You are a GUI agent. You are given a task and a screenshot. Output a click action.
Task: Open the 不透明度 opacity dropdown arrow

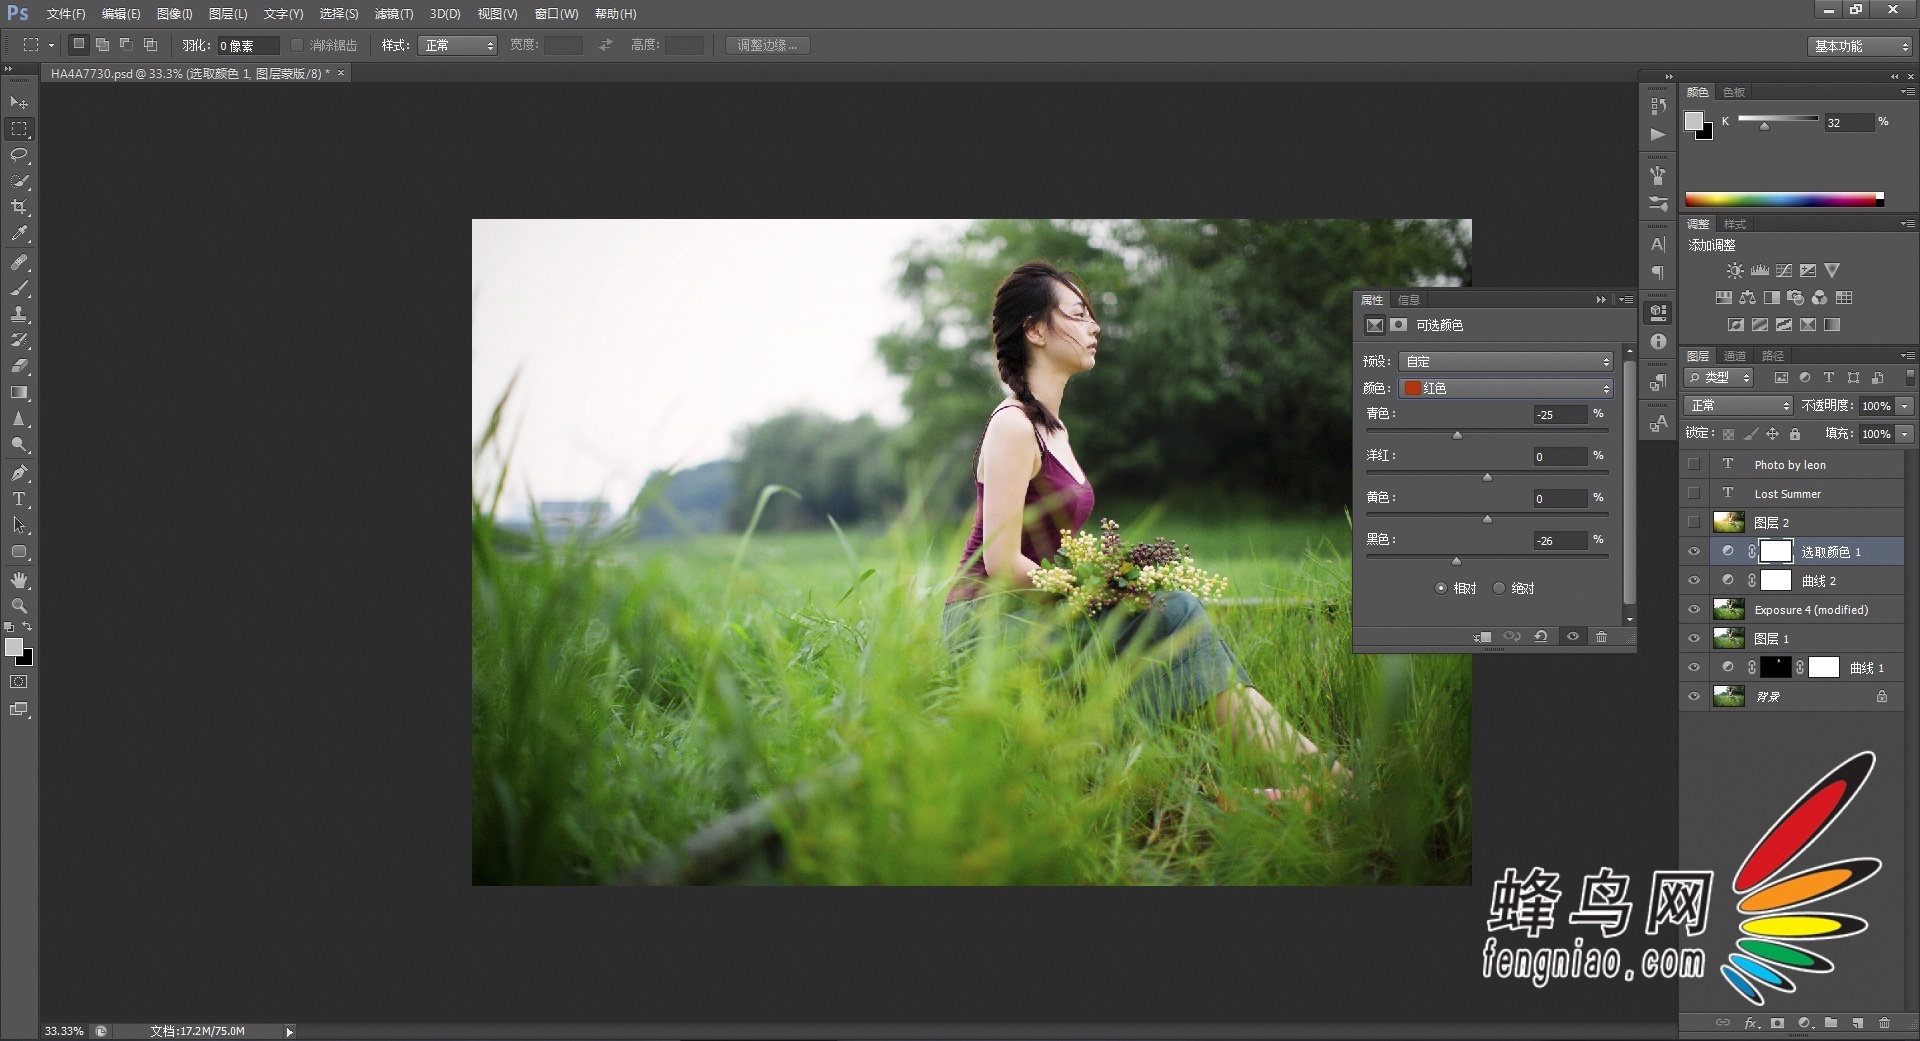(x=1905, y=406)
